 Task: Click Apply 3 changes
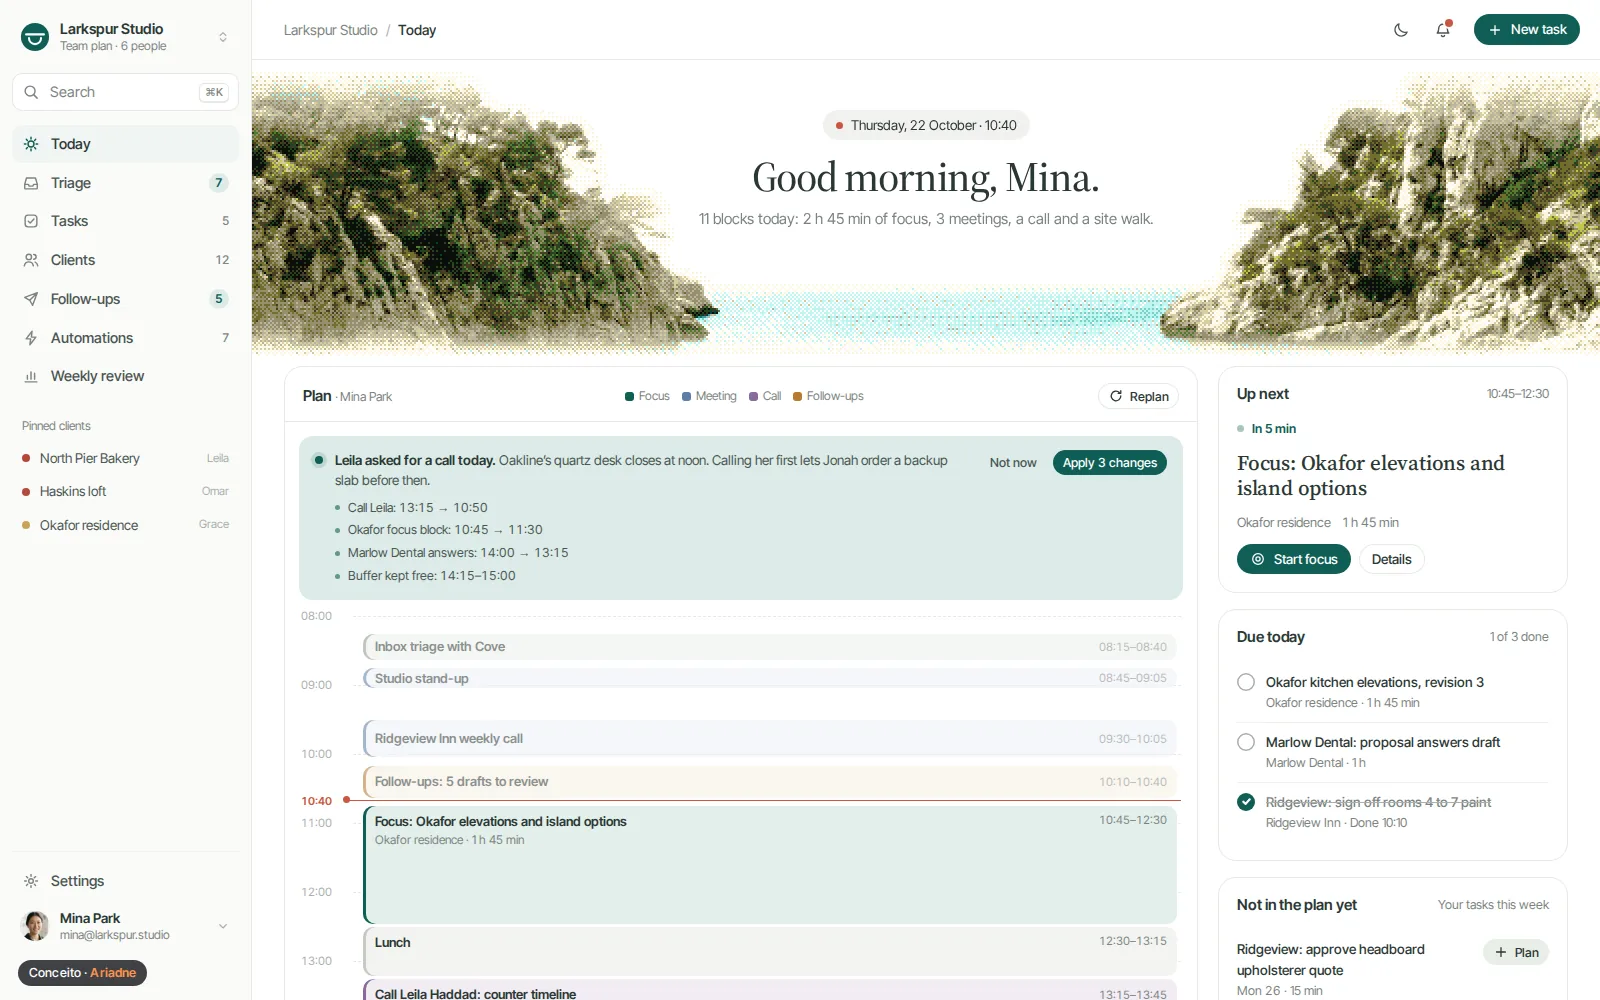[x=1109, y=463]
